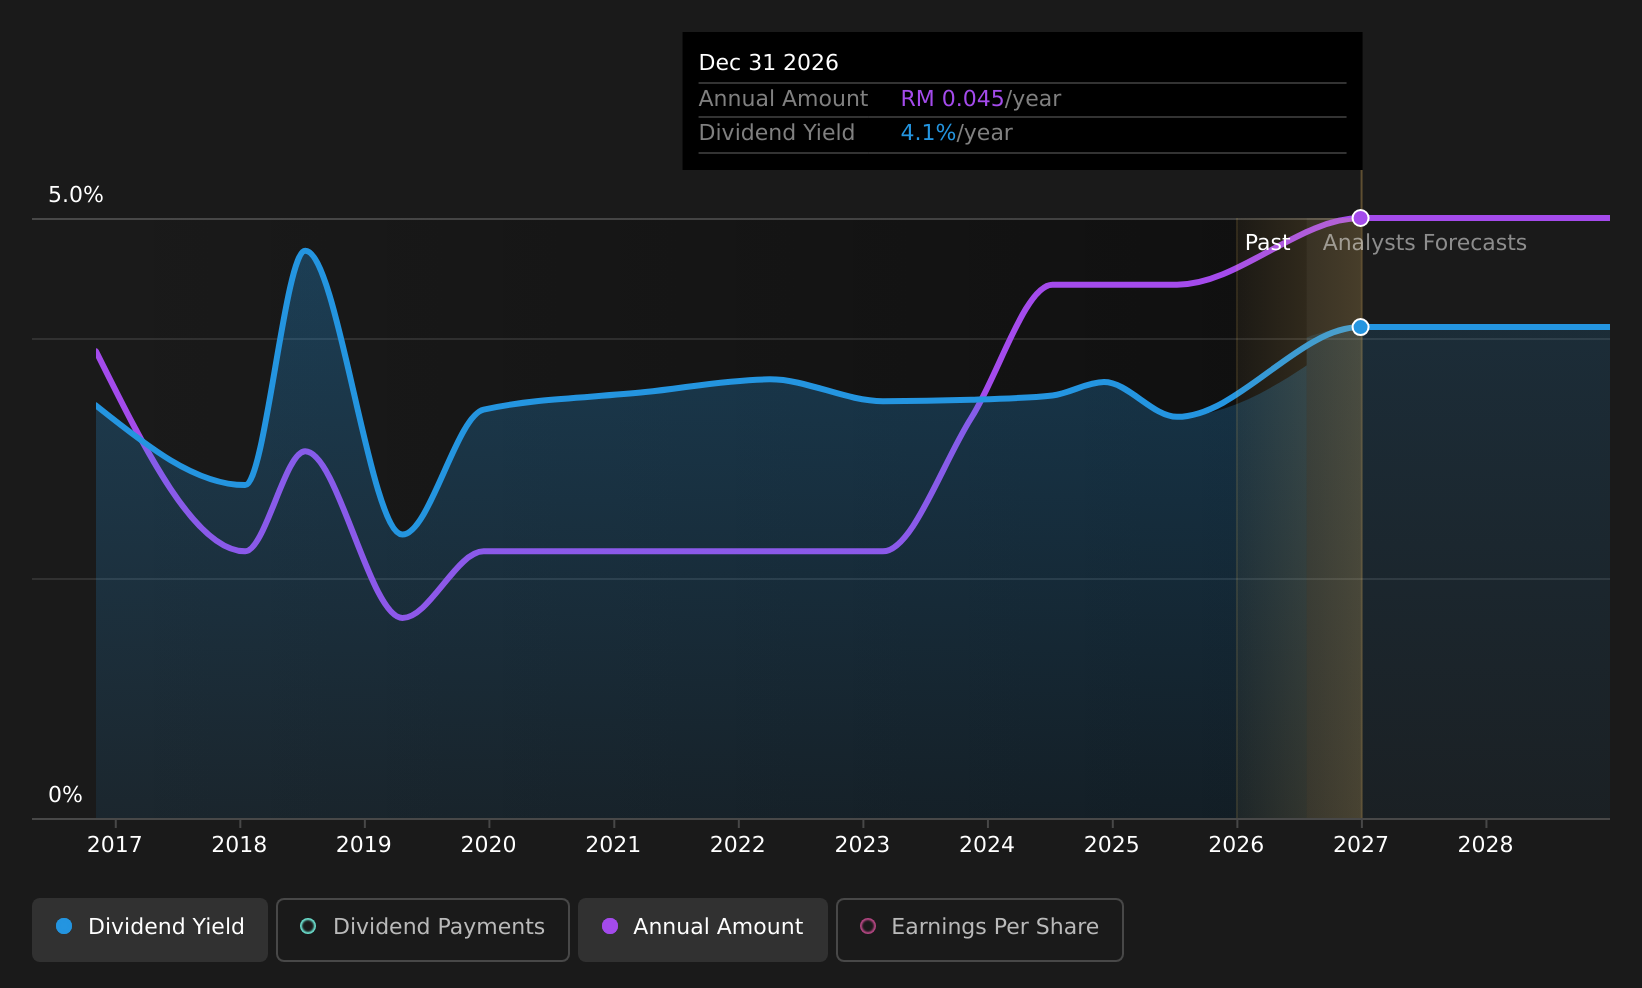
Task: Click the 2021 x-axis label
Action: point(613,845)
